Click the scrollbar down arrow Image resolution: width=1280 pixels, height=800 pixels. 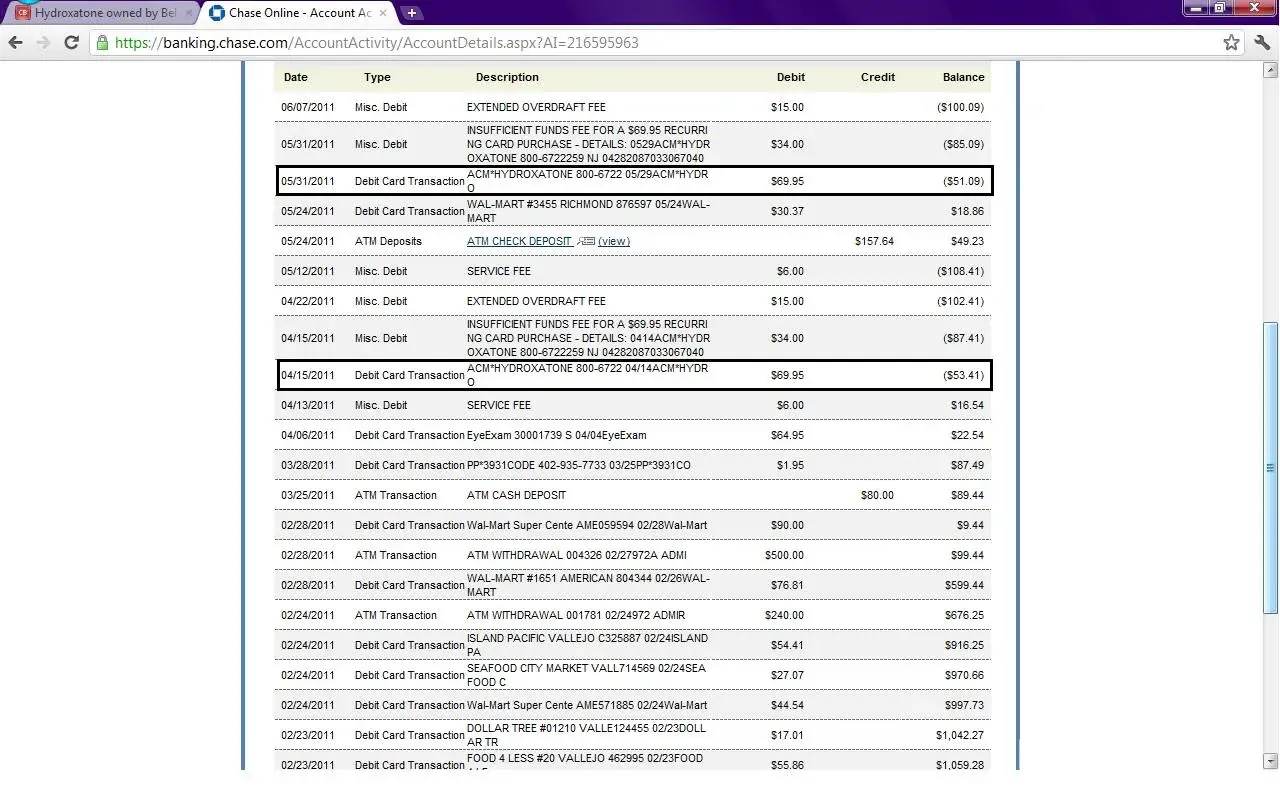[x=1271, y=760]
